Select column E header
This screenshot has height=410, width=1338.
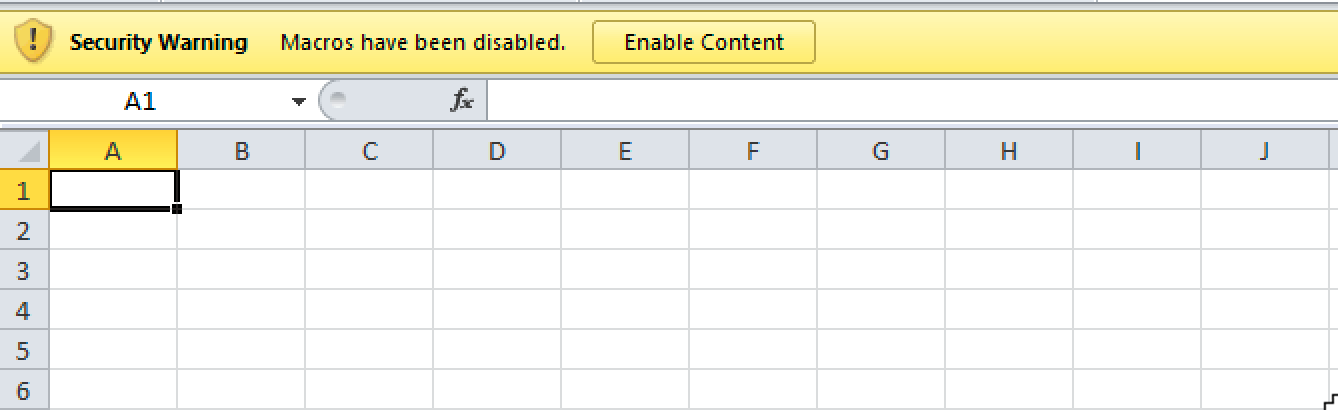(x=625, y=151)
